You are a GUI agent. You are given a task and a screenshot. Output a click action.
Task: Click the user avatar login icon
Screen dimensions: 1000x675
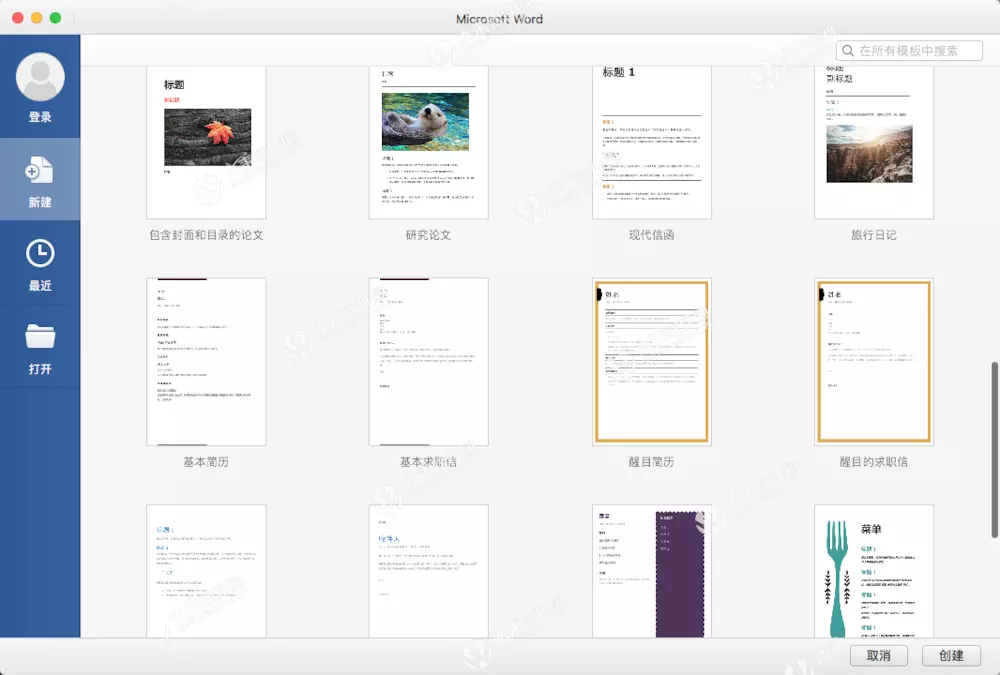point(40,77)
